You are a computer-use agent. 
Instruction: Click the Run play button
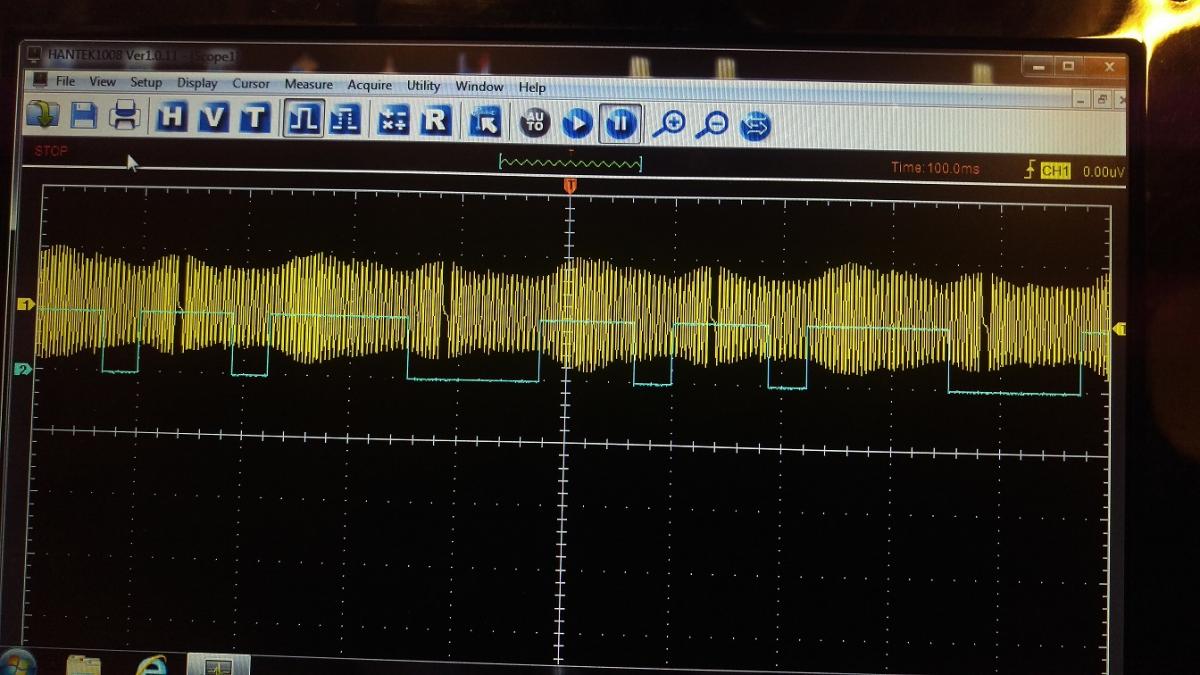(577, 123)
